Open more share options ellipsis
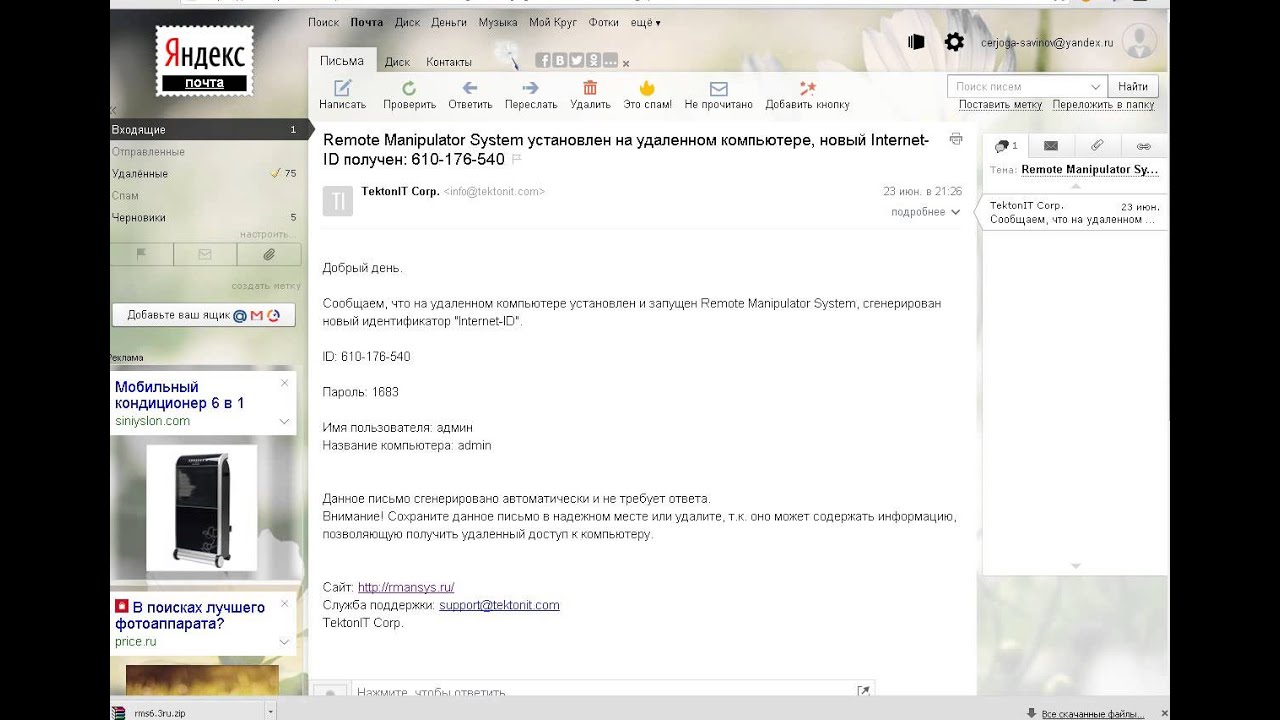 coord(610,60)
